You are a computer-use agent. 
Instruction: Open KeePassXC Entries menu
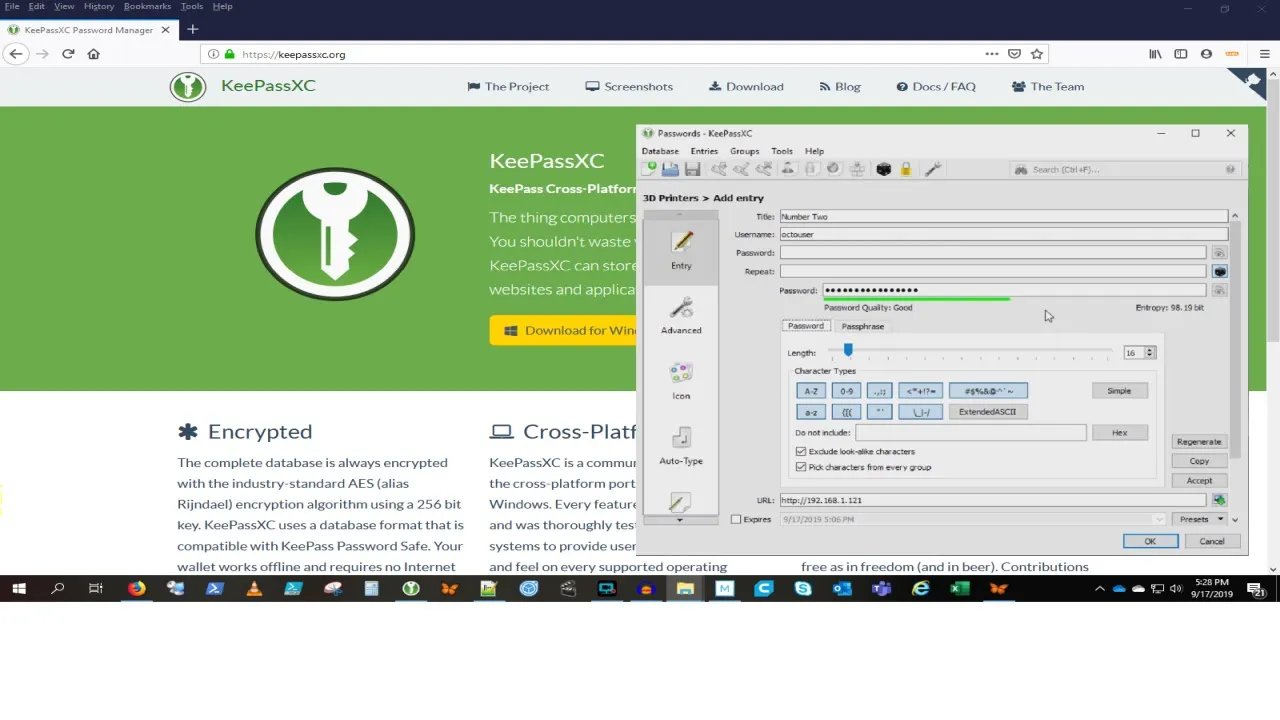(x=704, y=151)
